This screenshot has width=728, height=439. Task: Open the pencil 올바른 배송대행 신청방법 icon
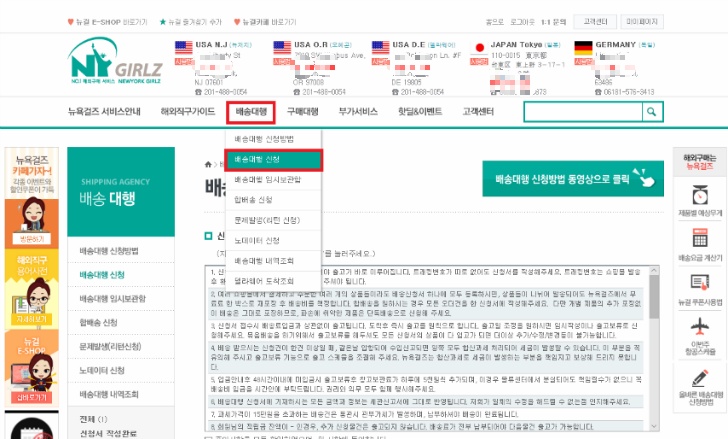700,378
